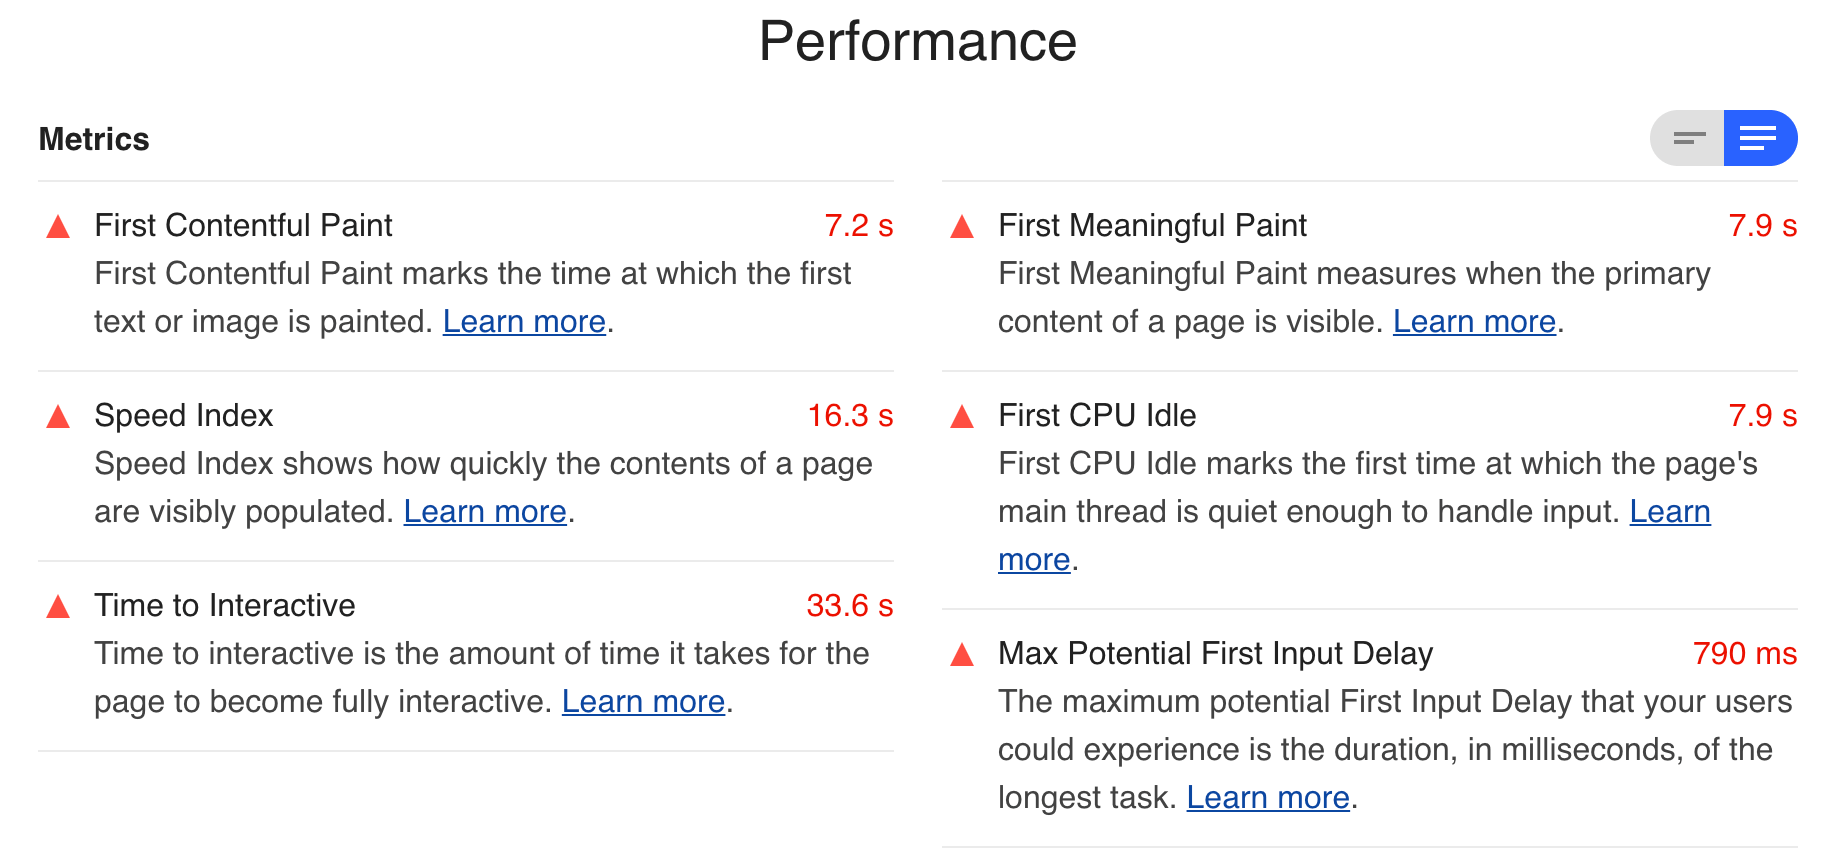Open Learn more for First Contentful Paint
This screenshot has height=862, width=1848.
tap(524, 322)
